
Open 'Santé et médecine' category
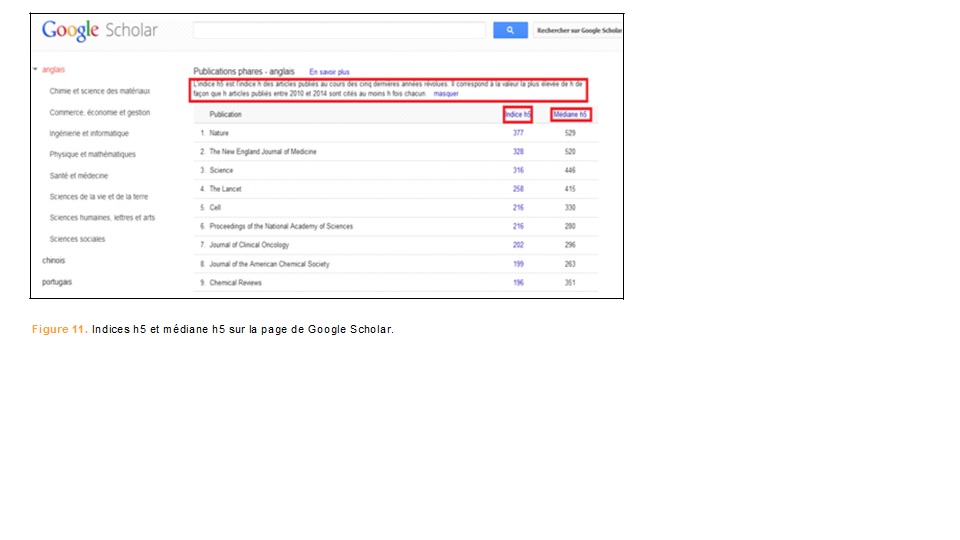79,176
